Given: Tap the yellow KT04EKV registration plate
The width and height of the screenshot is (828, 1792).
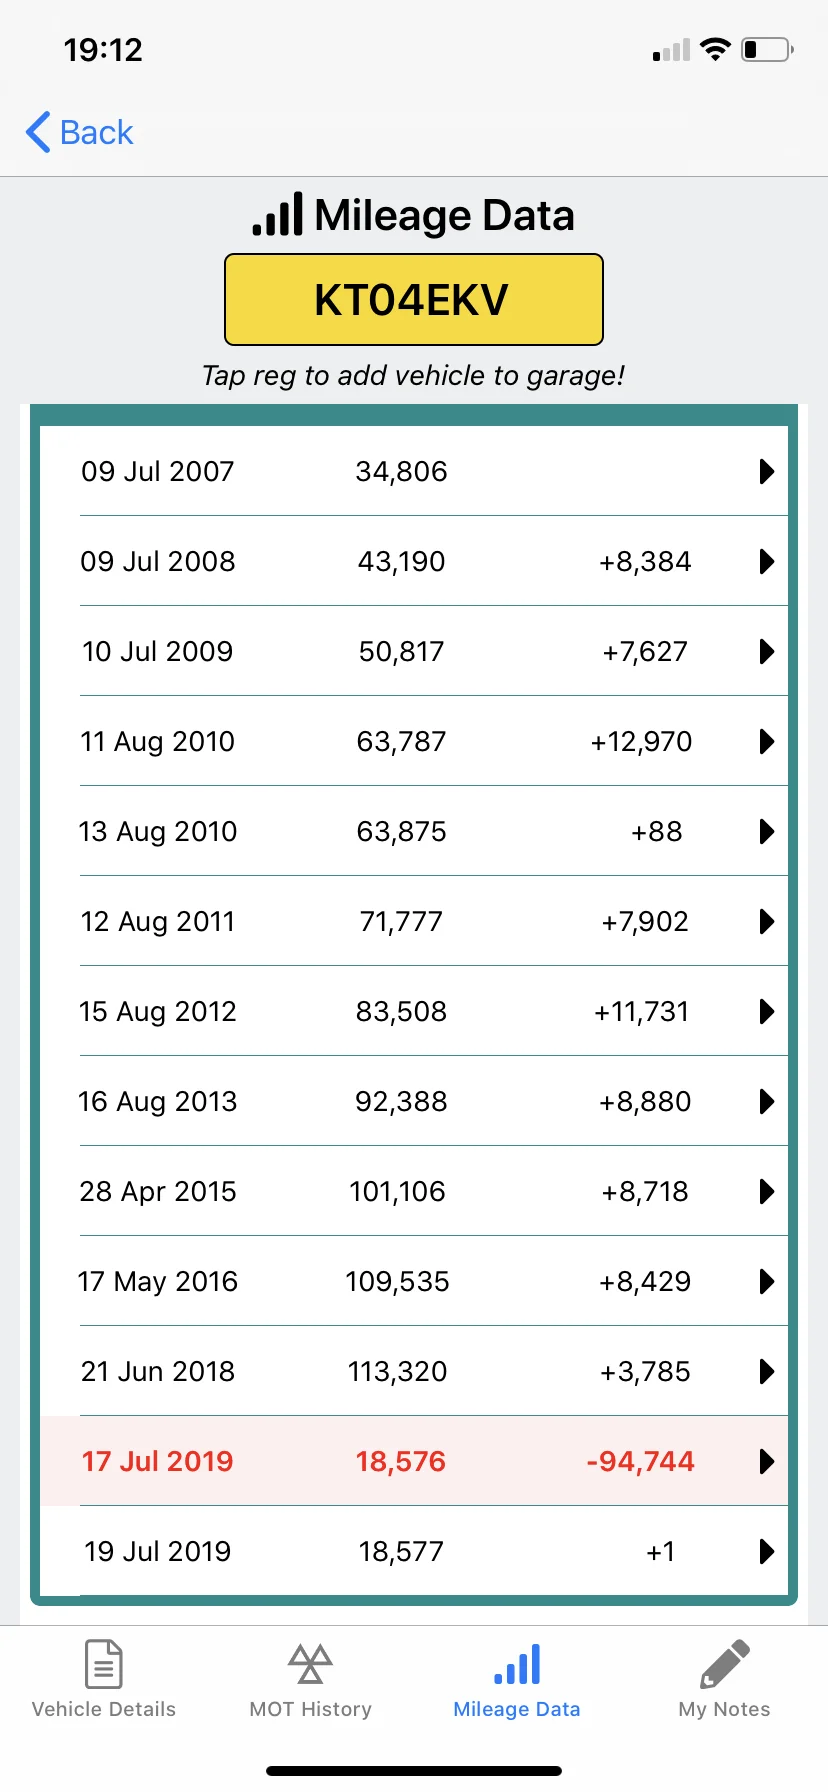Looking at the screenshot, I should tap(414, 299).
